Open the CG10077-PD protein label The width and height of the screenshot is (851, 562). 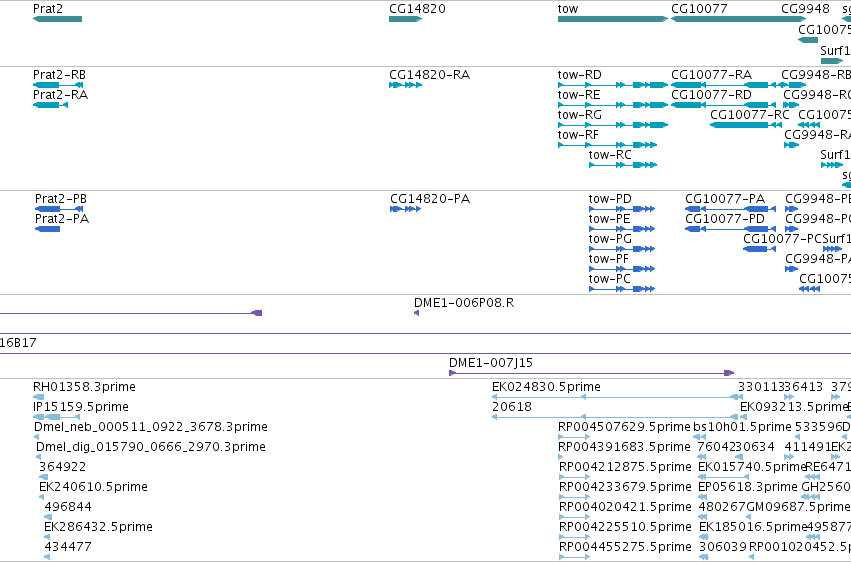(725, 219)
